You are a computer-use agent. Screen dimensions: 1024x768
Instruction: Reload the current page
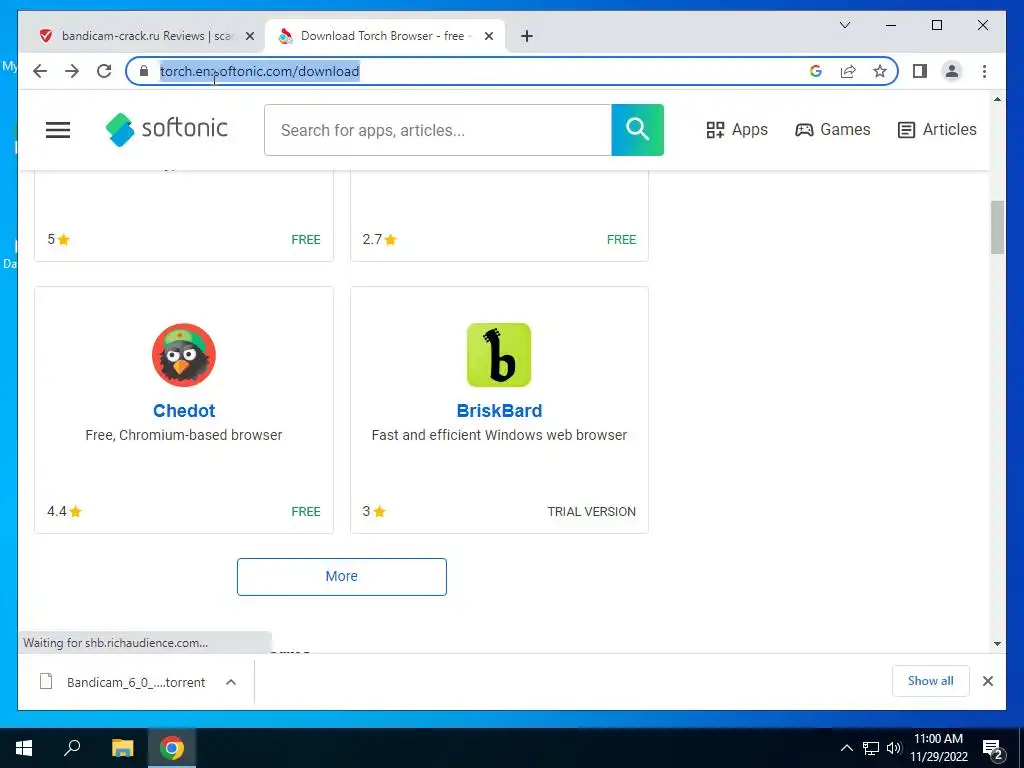(104, 71)
